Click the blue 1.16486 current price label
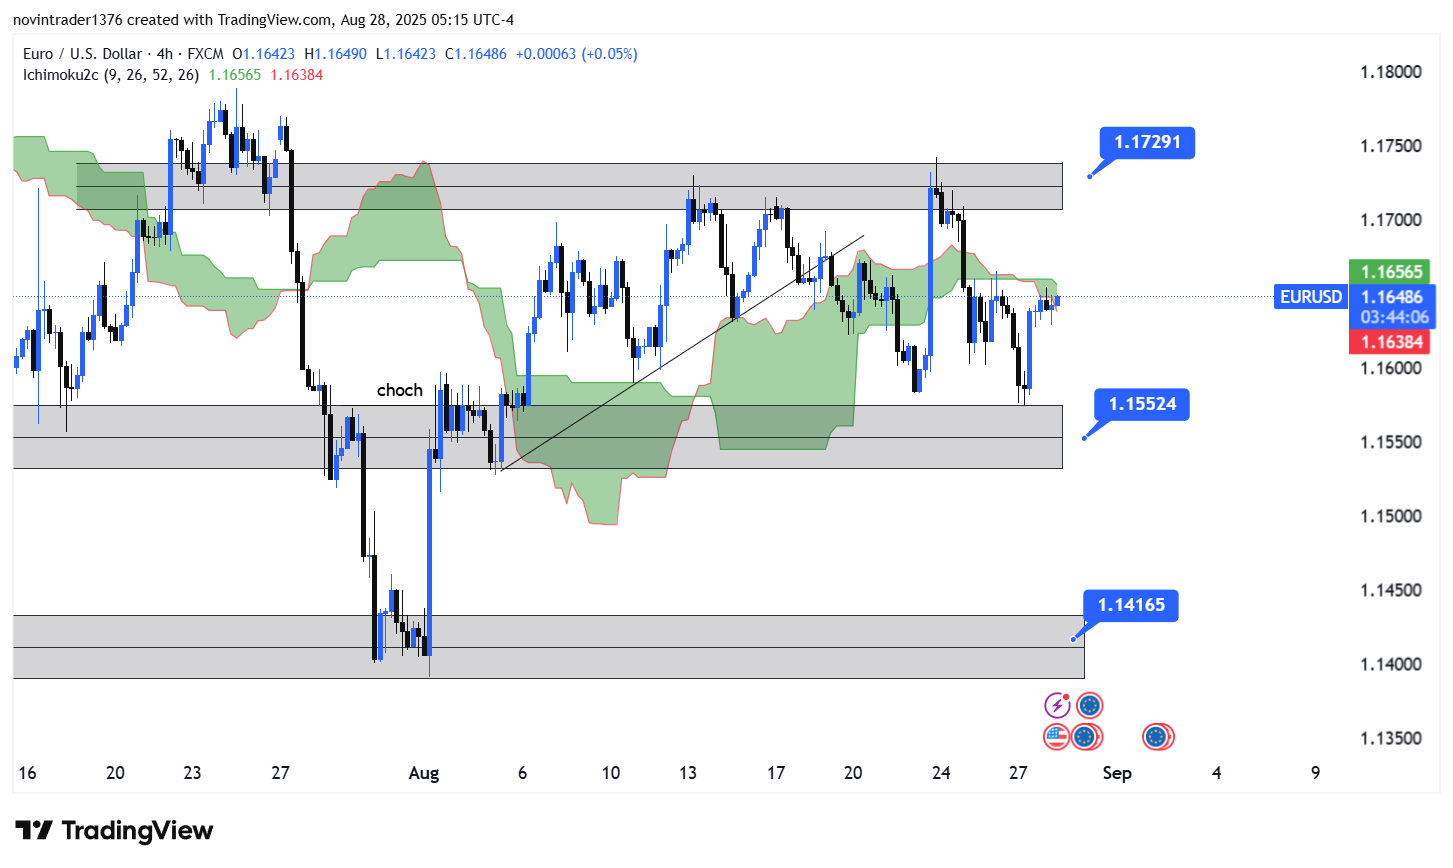1453x868 pixels. (1393, 297)
